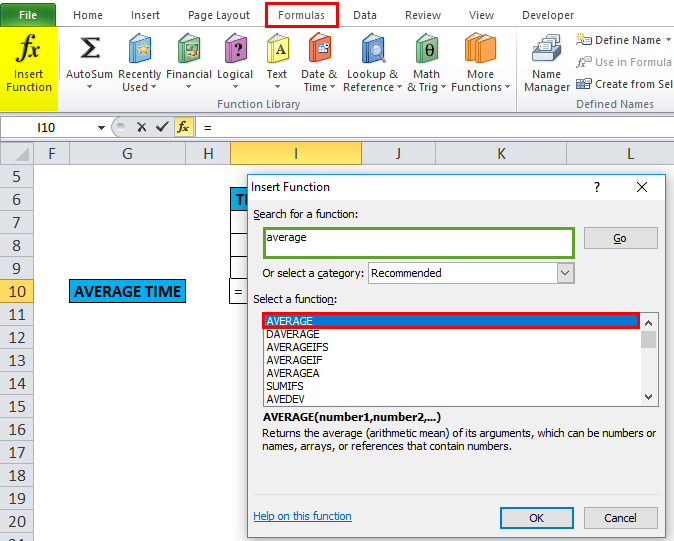Screen dimensions: 674x541
Task: Click Create from Selection
Action: click(624, 84)
